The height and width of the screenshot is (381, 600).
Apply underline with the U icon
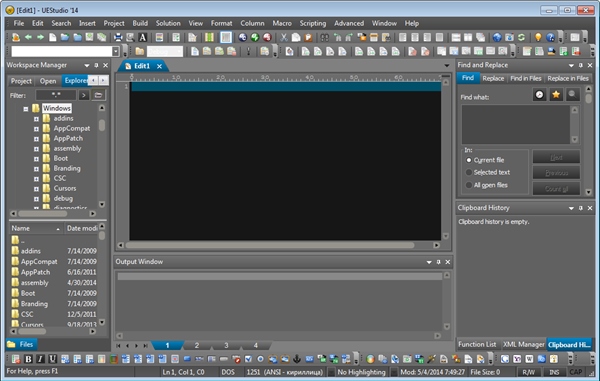tap(52, 359)
